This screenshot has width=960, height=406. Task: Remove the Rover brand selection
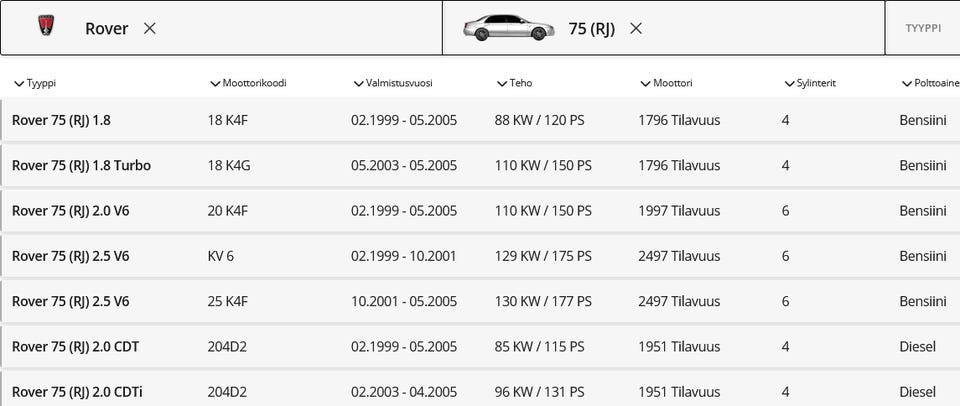[149, 28]
